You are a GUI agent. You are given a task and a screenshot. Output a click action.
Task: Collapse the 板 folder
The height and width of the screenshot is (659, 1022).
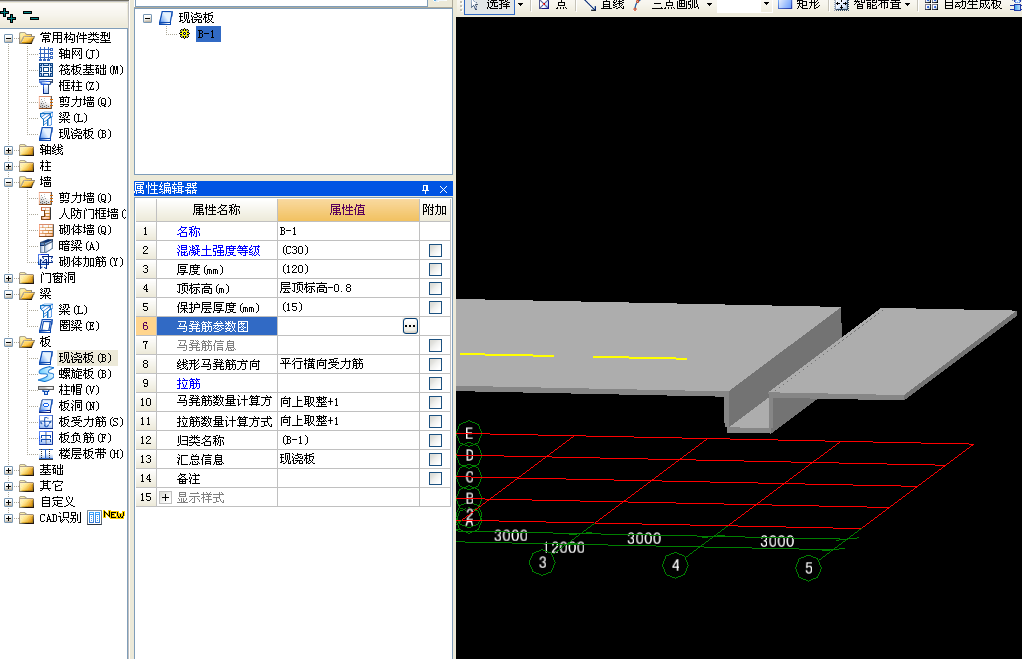pyautogui.click(x=8, y=342)
